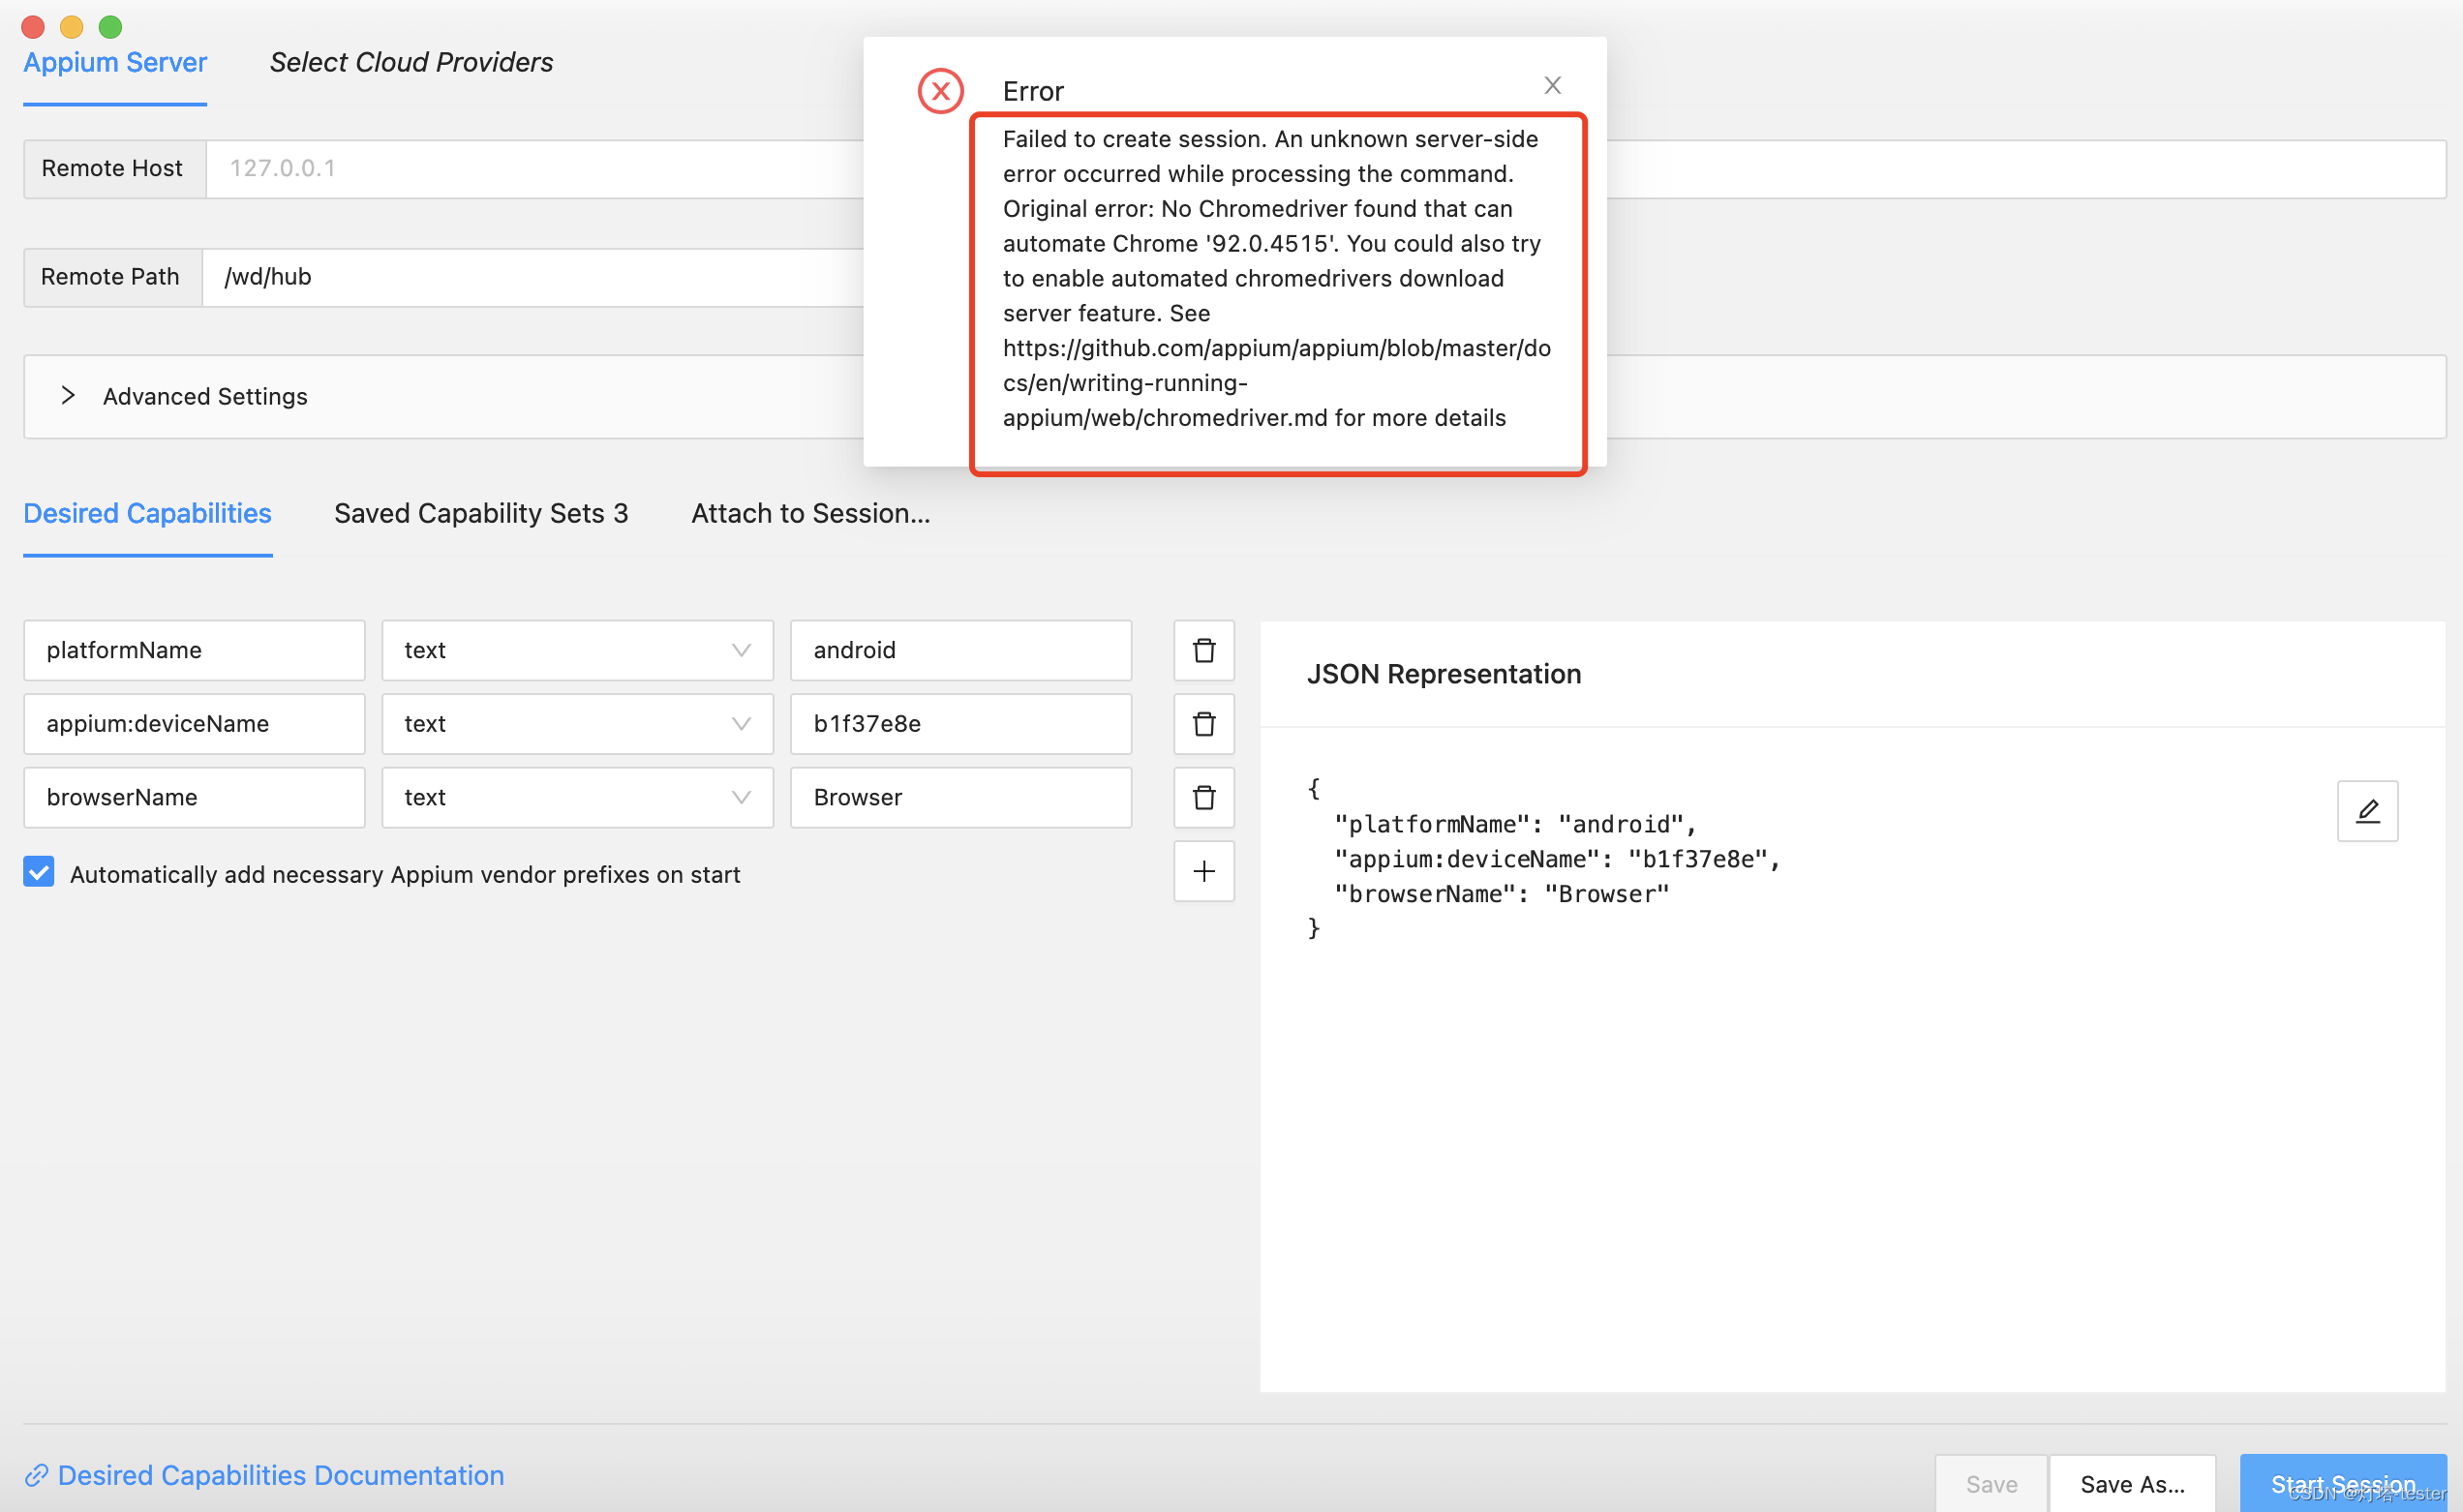Delete the appium:deviceName capability row
The image size is (2463, 1512).
[1203, 723]
